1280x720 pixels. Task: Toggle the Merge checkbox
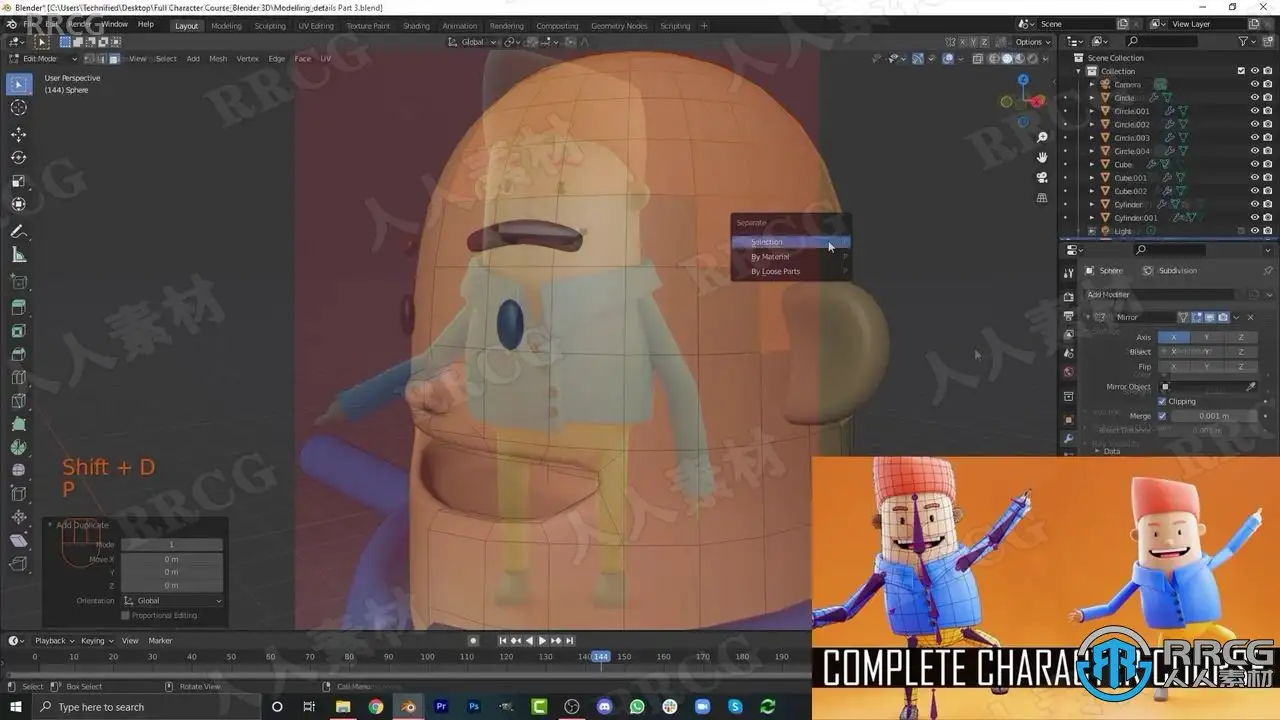pyautogui.click(x=1162, y=416)
